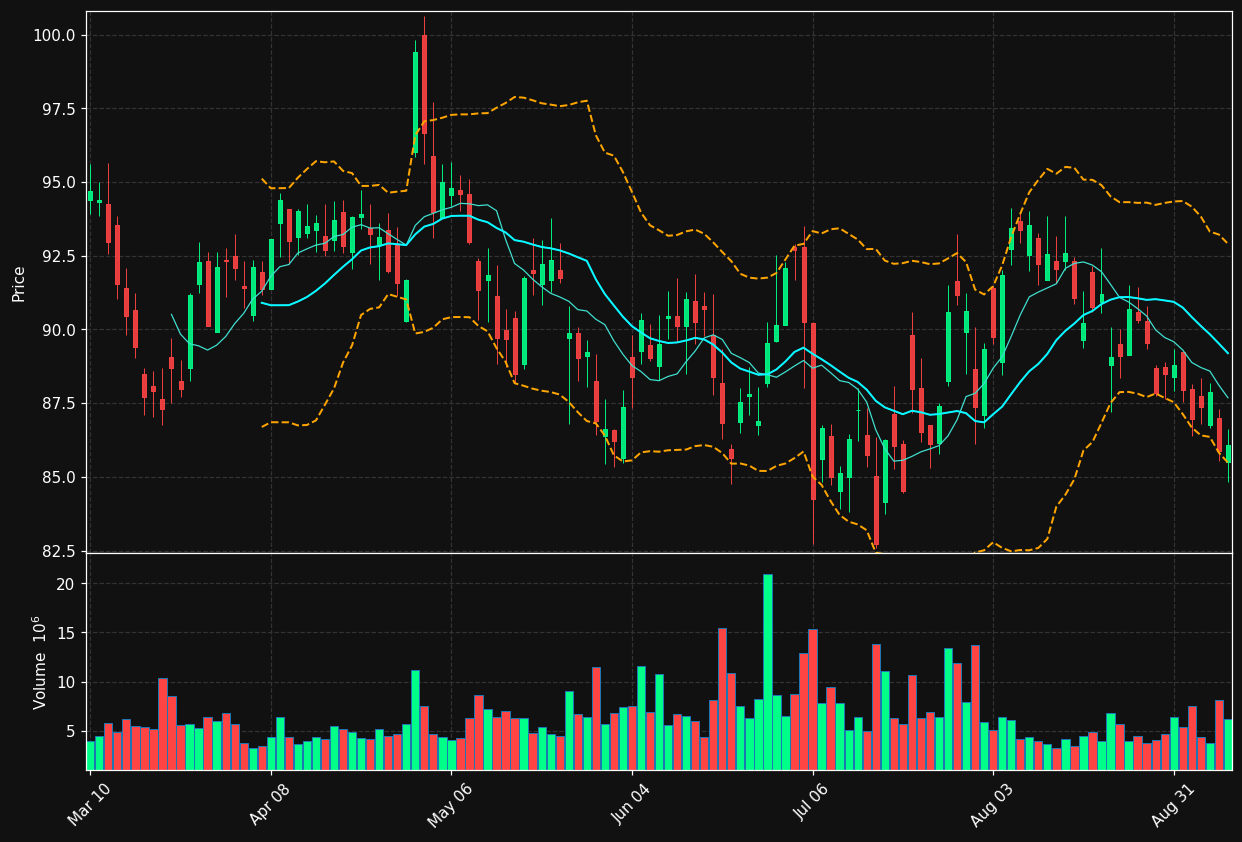Click the 87.5 price axis label
The image size is (1242, 842).
[58, 404]
